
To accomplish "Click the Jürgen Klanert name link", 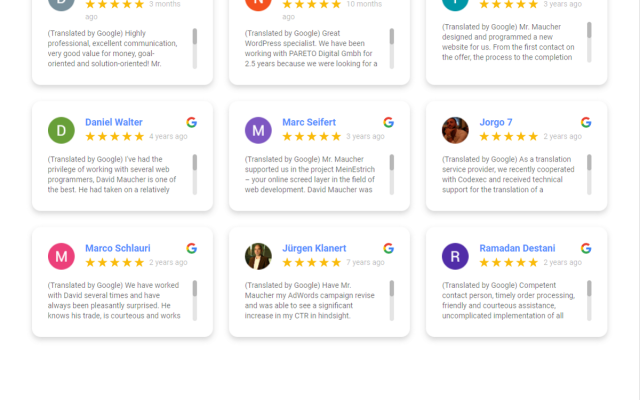I will (x=314, y=248).
